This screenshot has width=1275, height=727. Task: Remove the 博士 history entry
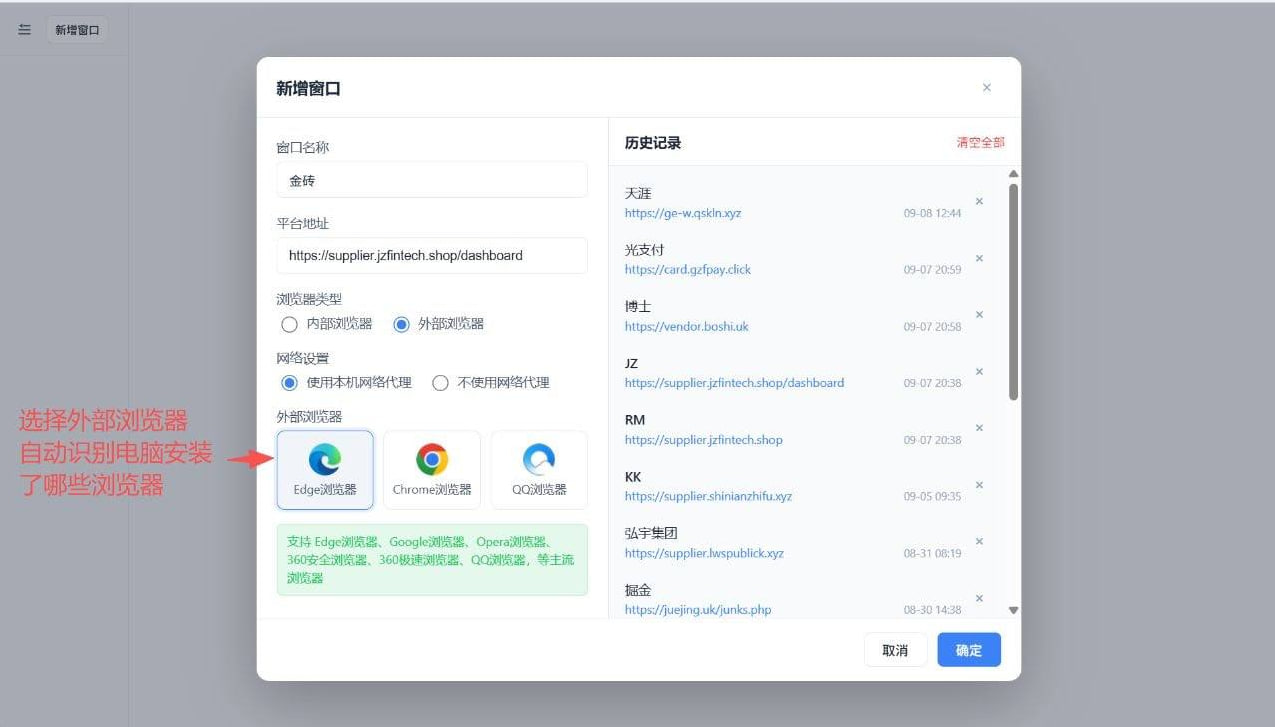[x=979, y=314]
